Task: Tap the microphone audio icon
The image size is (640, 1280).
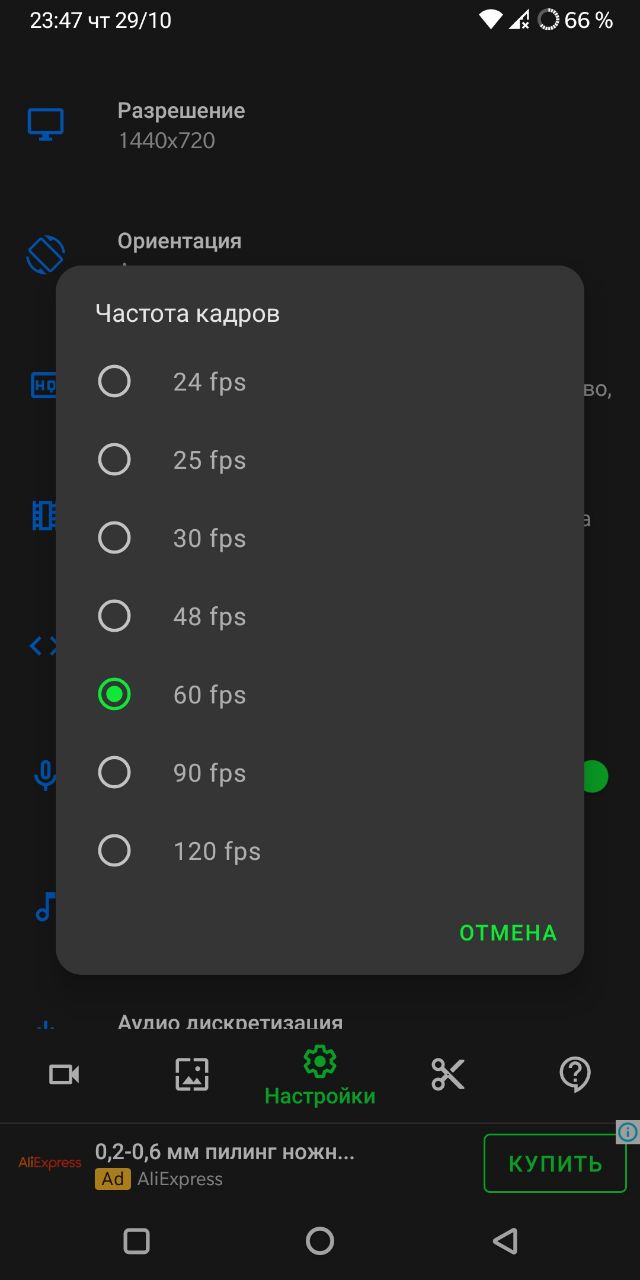Action: 45,776
